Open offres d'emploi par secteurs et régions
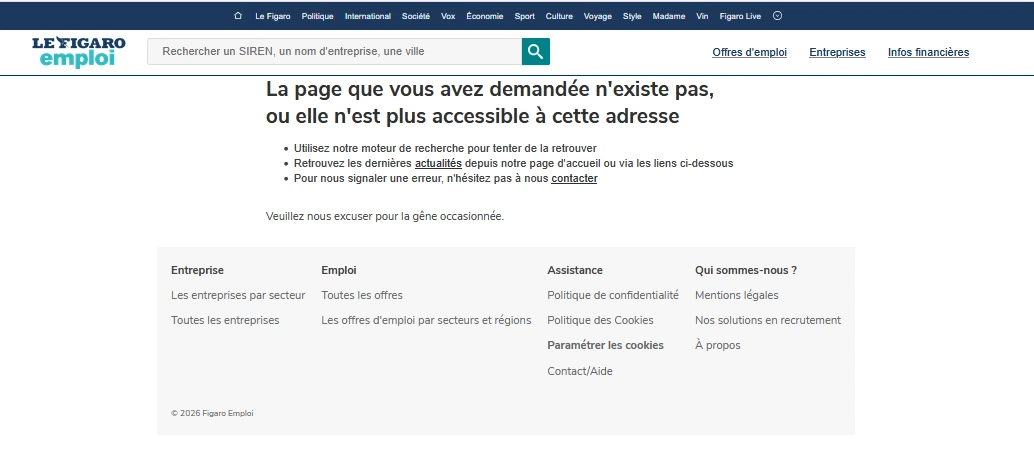This screenshot has height=449, width=1034. [x=426, y=320]
